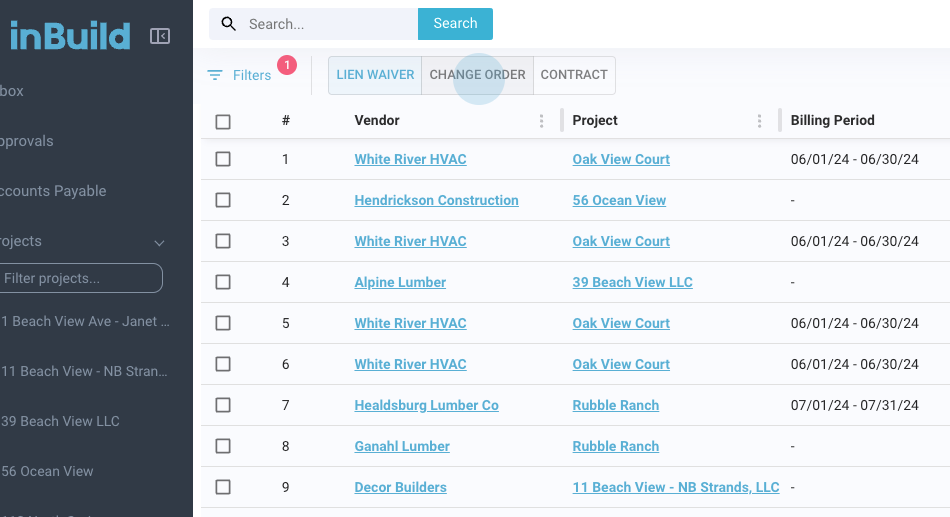Switch to the Lien Waiver tab
Image resolution: width=950 pixels, height=517 pixels.
(x=375, y=75)
